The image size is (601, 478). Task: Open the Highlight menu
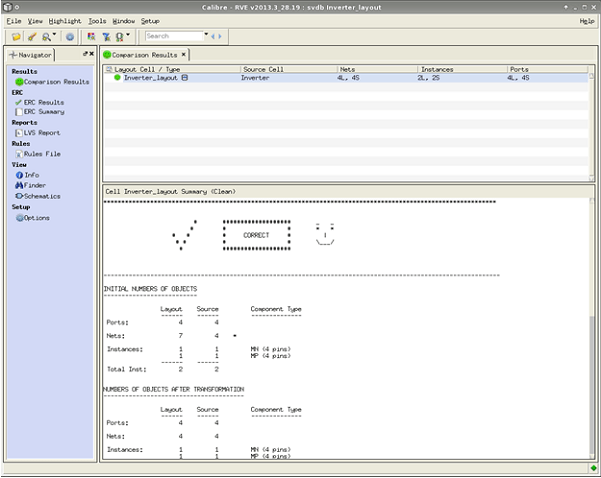(65, 20)
